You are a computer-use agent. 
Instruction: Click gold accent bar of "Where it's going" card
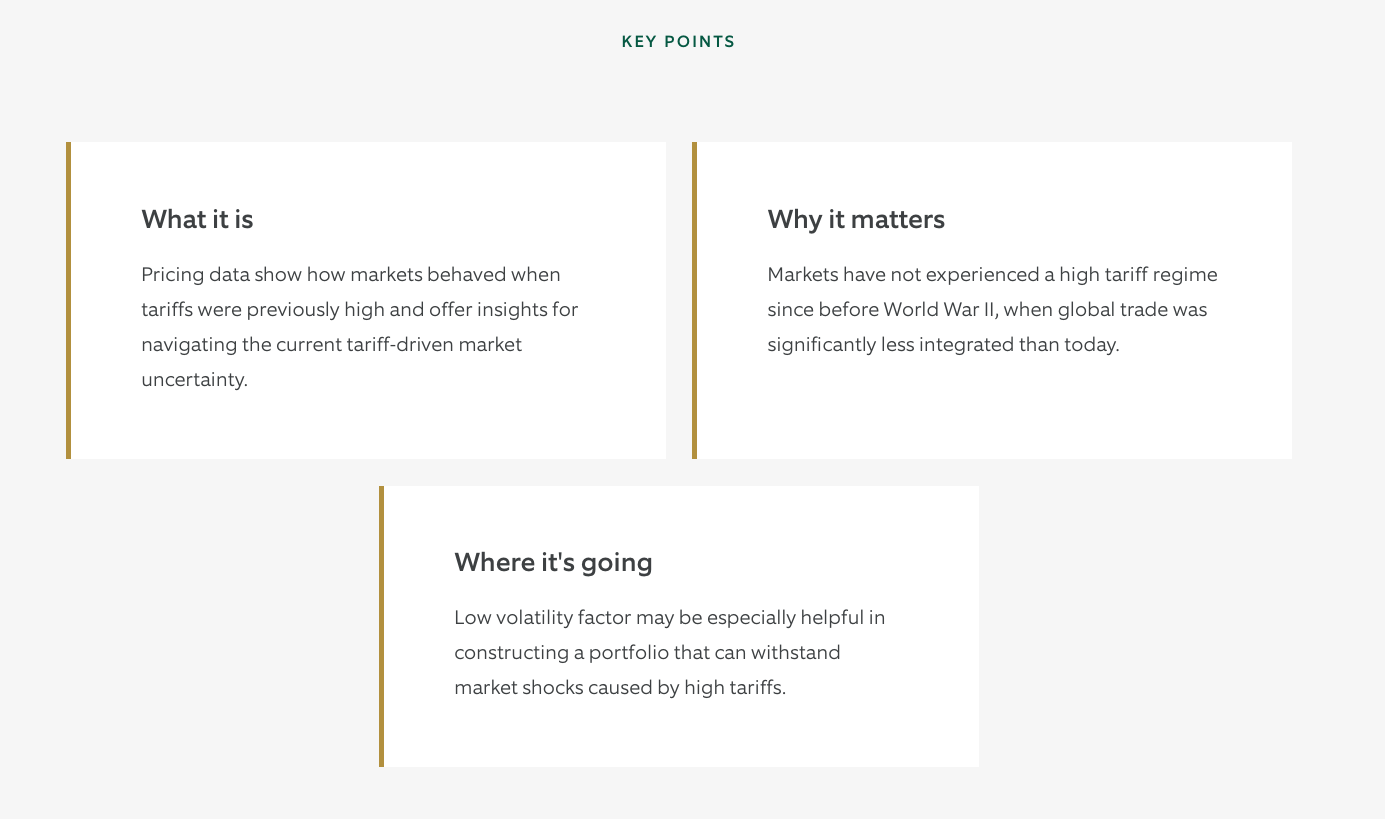(381, 626)
